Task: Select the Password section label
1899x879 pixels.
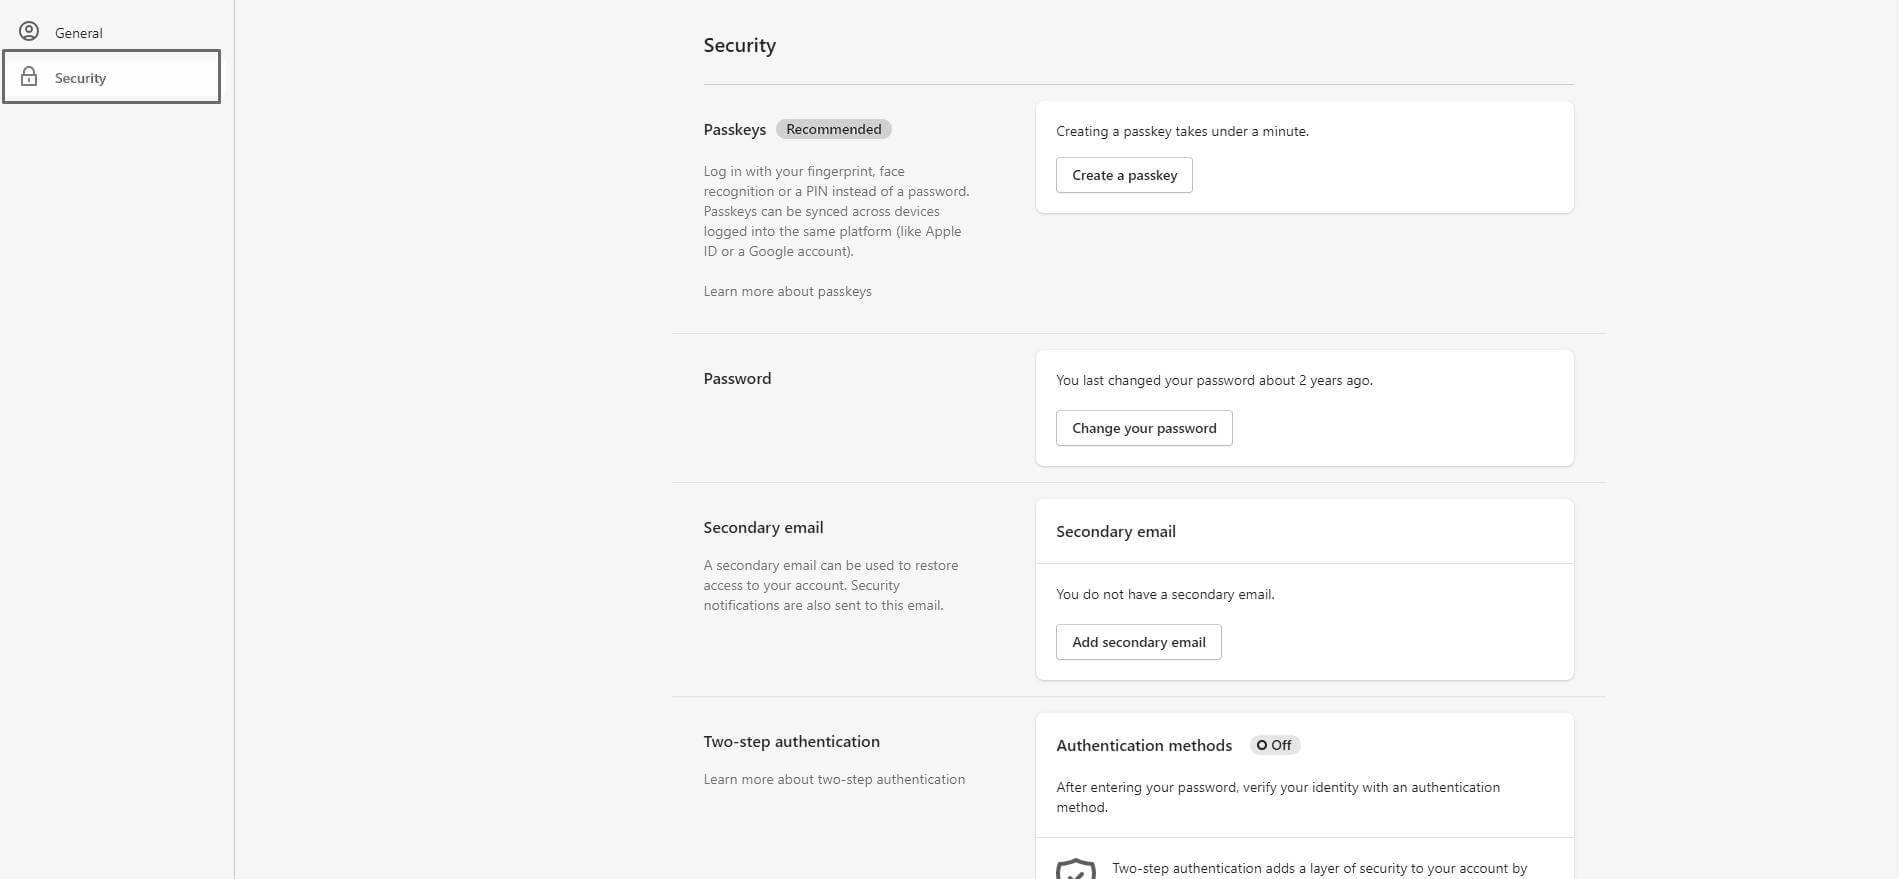Action: (737, 378)
